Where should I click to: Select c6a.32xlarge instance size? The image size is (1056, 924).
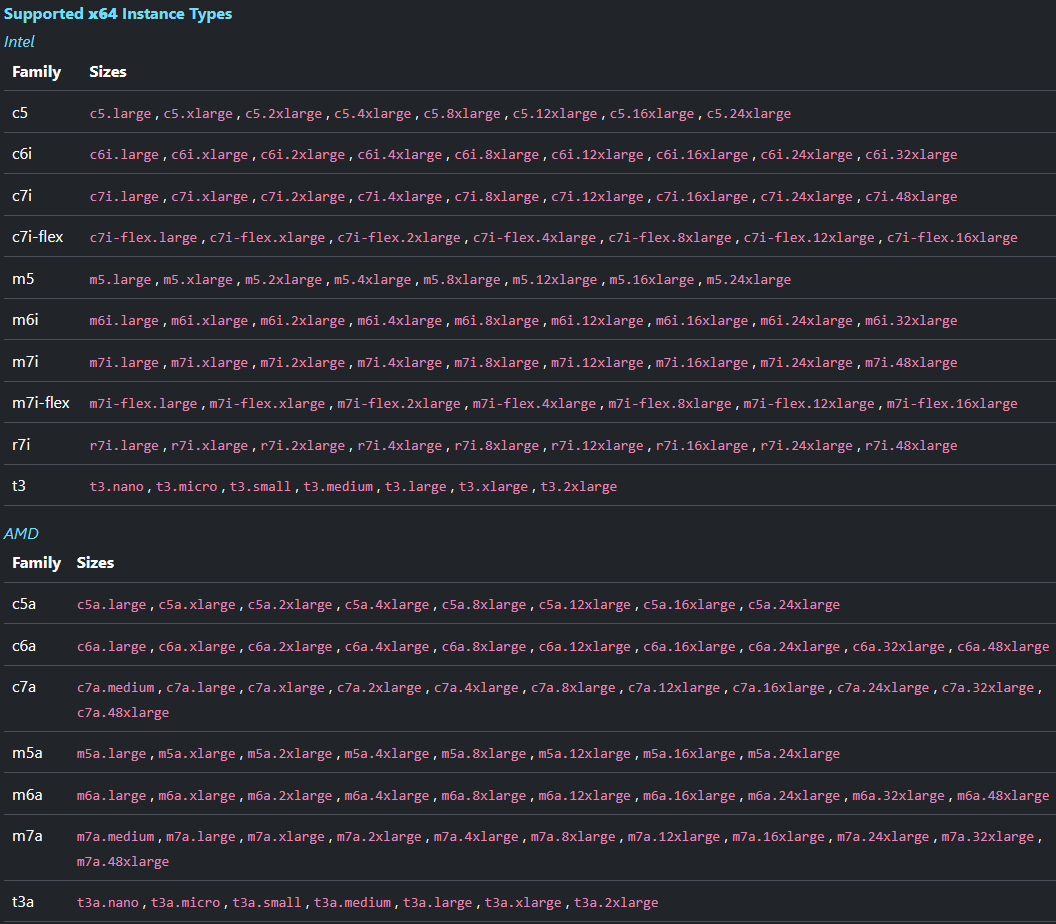898,647
